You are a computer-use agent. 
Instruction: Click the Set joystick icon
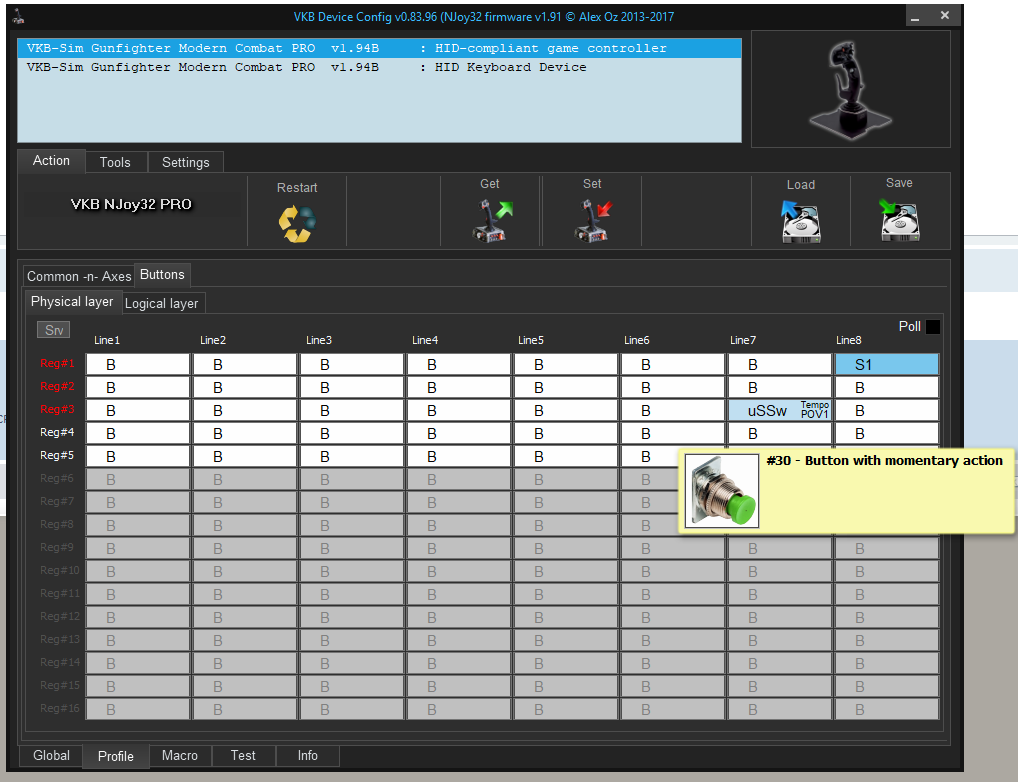tap(593, 221)
